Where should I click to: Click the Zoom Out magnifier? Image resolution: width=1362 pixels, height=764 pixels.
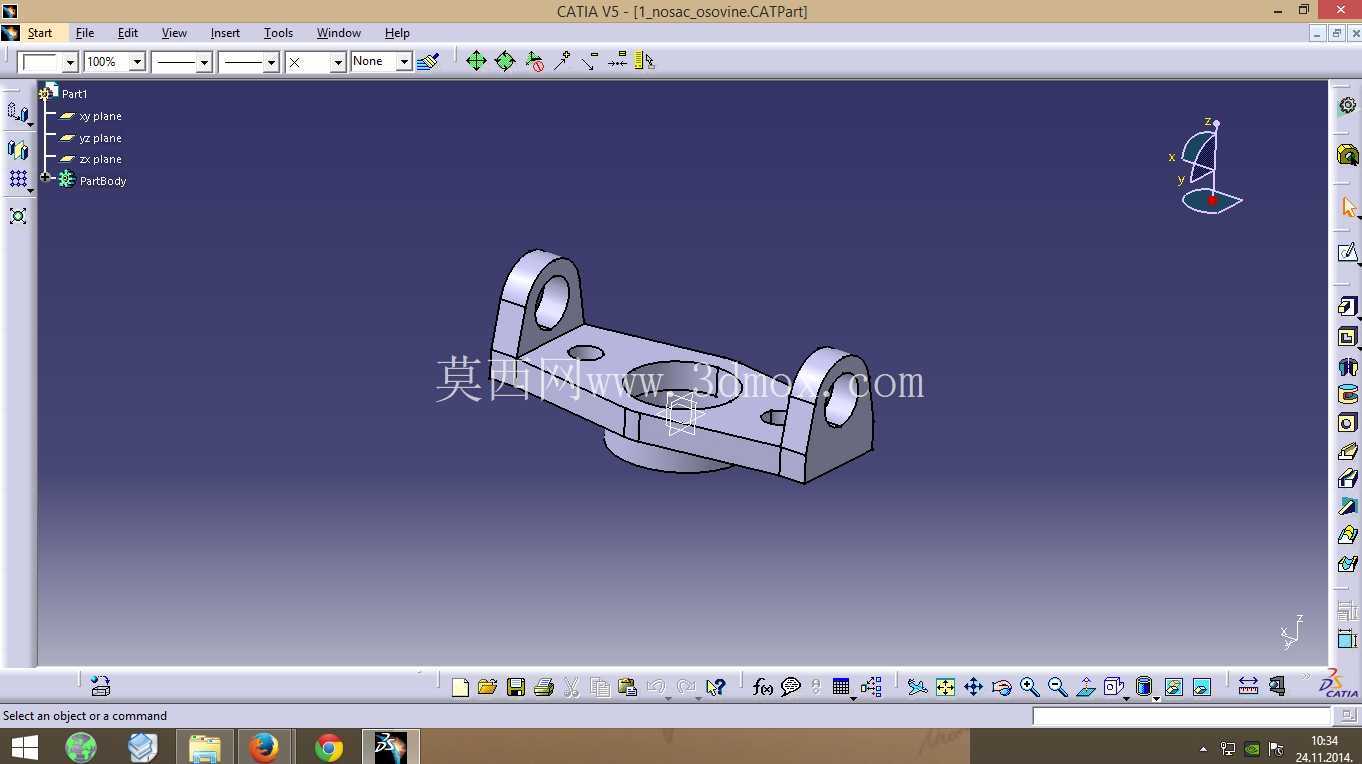(x=1057, y=687)
